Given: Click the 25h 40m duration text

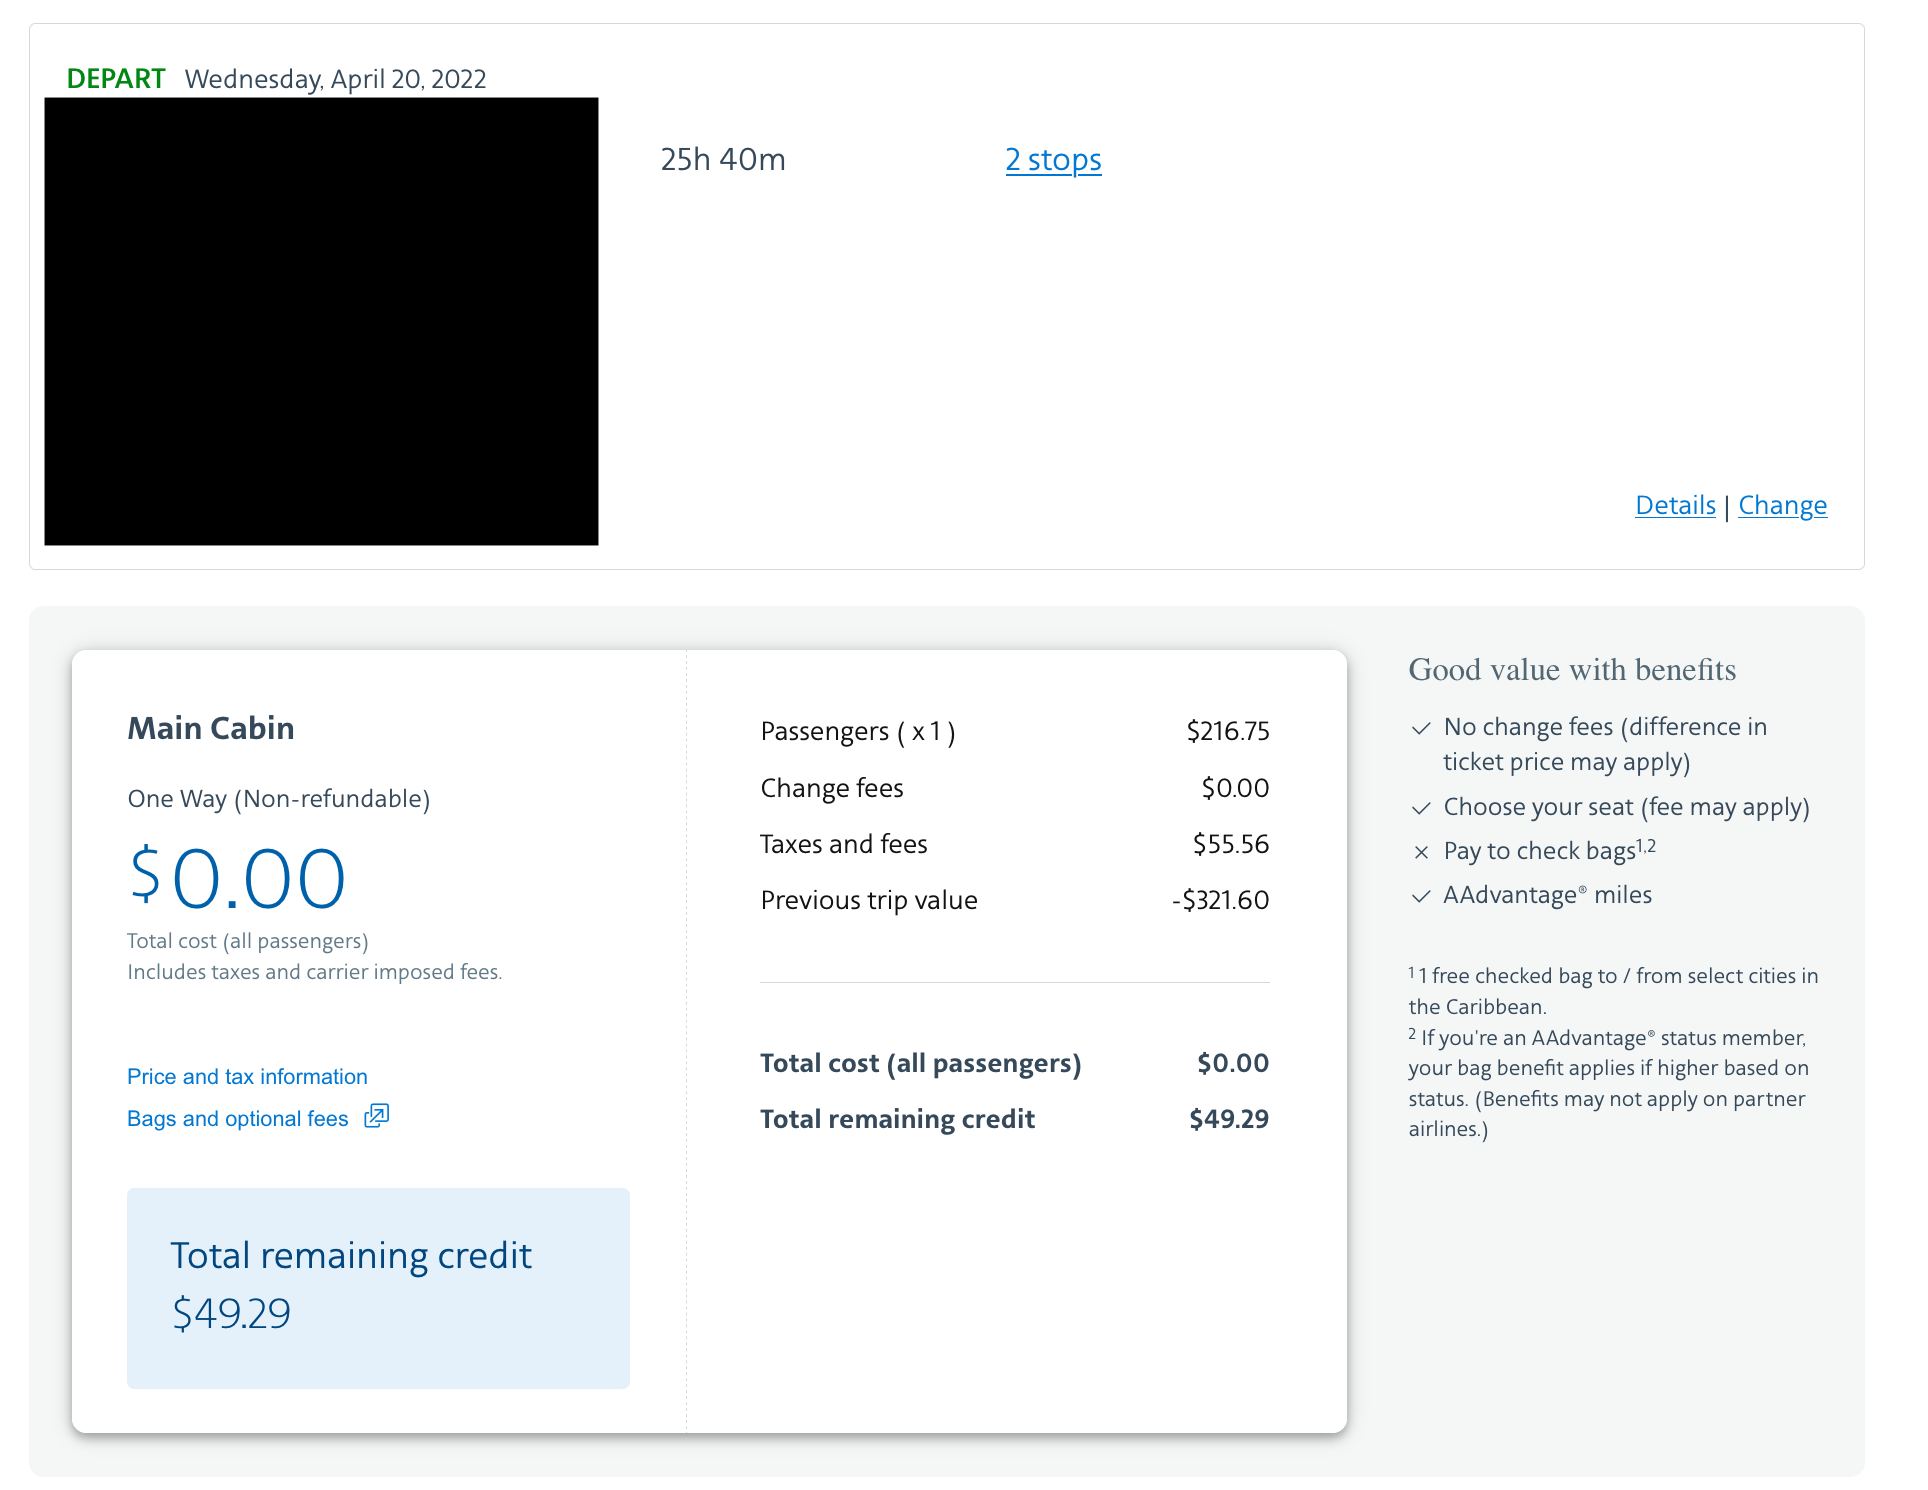Looking at the screenshot, I should point(722,160).
